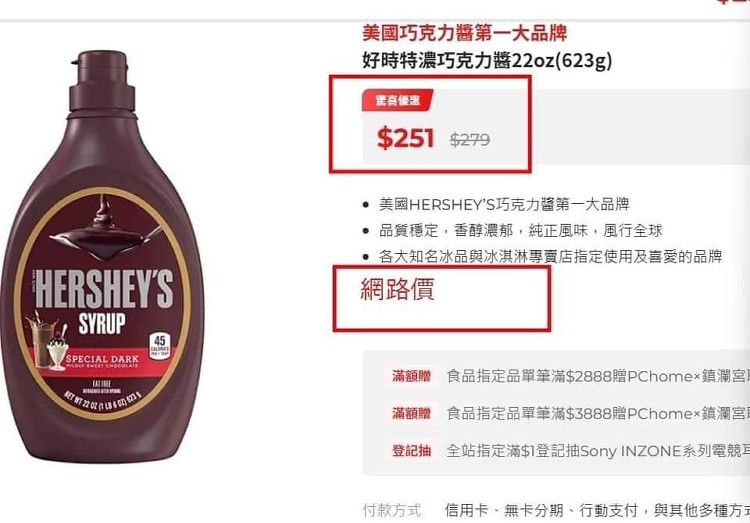Open the Sony INZONE lucky draw promotion
Viewport: 750px width, 523px height.
tap(598, 450)
